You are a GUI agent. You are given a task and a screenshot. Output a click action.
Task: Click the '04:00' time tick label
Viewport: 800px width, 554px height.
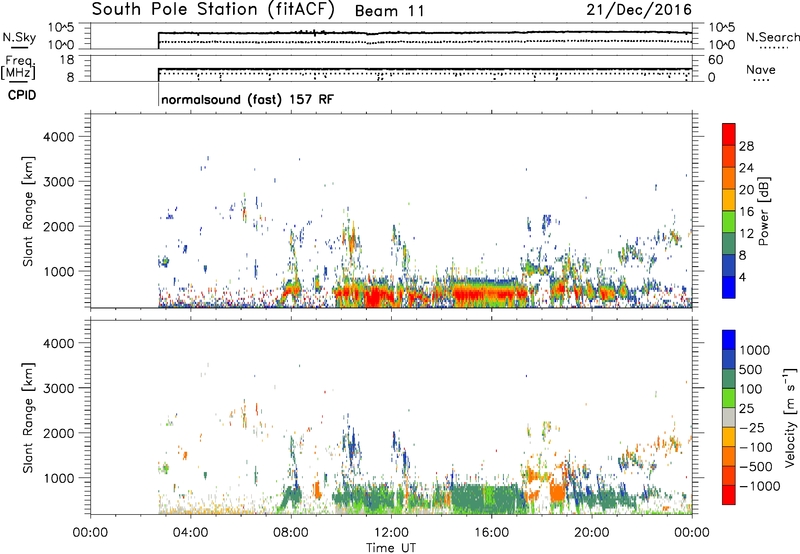(190, 533)
